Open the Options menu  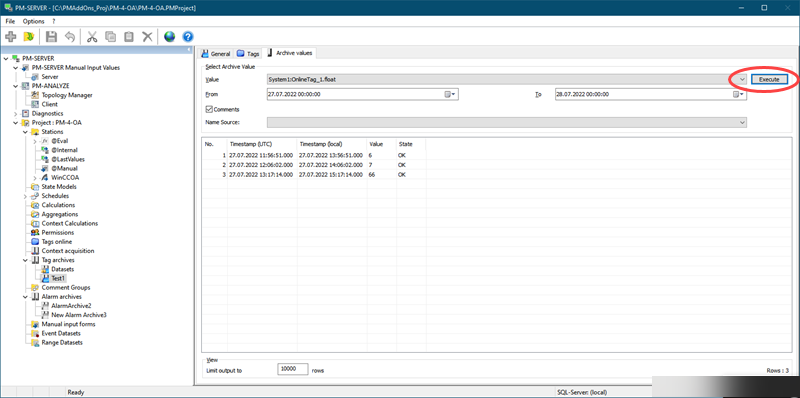point(33,21)
